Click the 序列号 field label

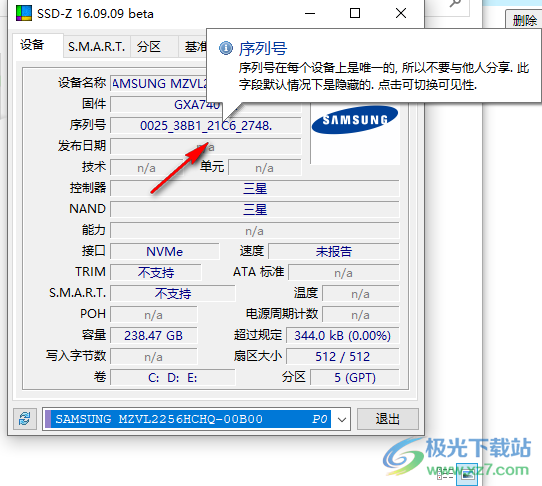87,125
